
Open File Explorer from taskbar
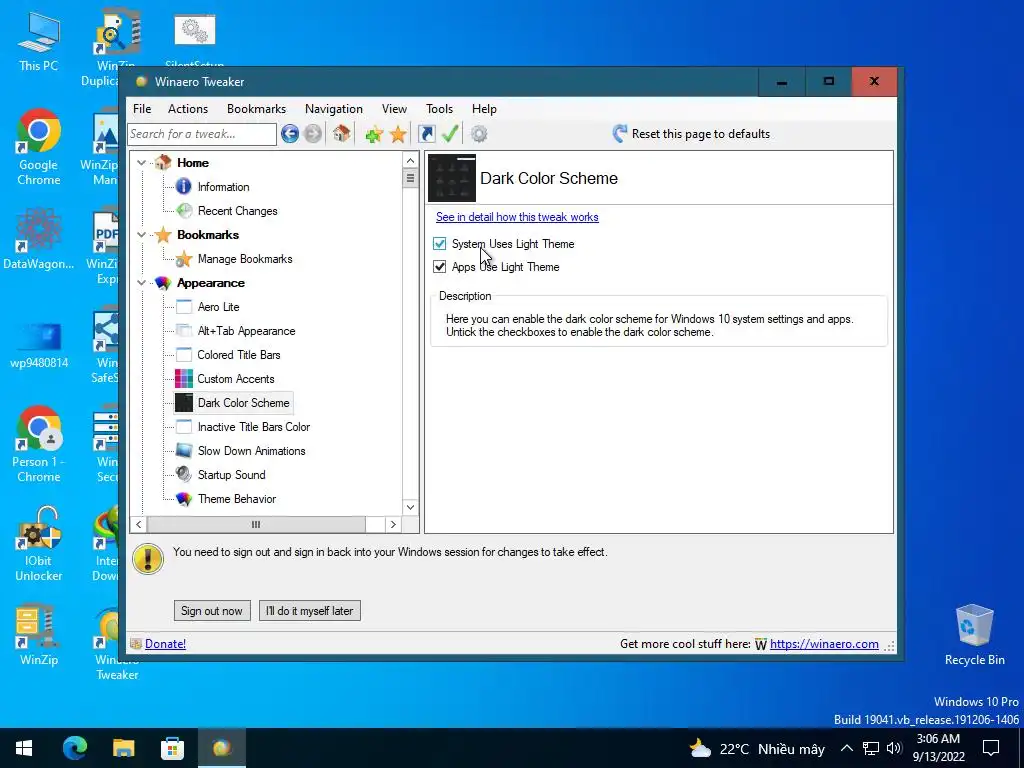click(123, 748)
